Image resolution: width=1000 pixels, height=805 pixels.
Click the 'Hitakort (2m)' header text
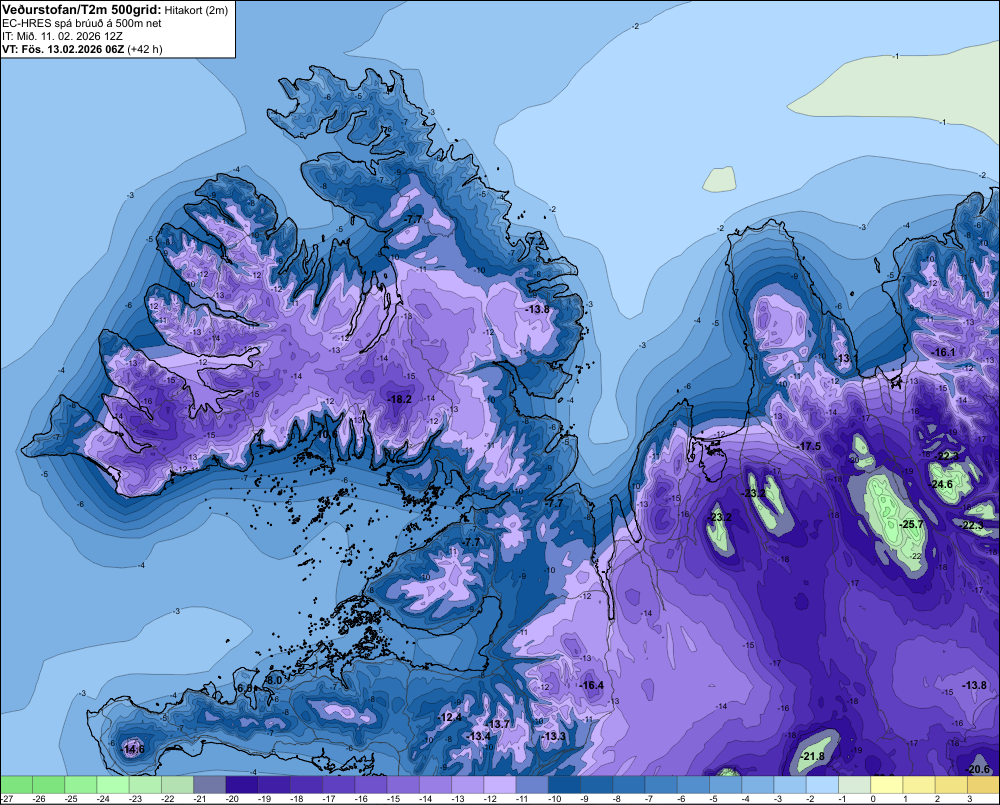click(x=196, y=10)
